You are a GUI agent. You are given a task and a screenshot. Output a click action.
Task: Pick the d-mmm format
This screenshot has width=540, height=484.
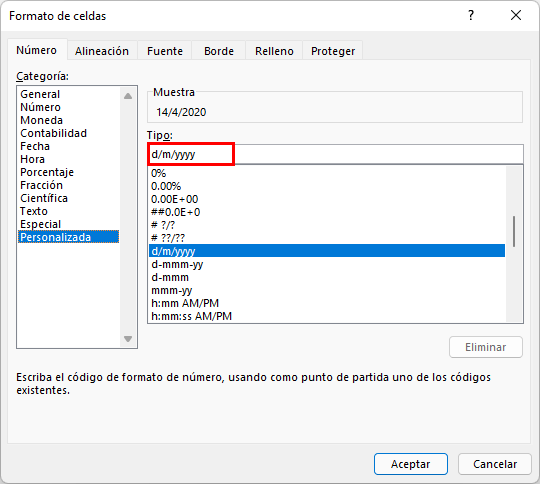tap(327, 277)
